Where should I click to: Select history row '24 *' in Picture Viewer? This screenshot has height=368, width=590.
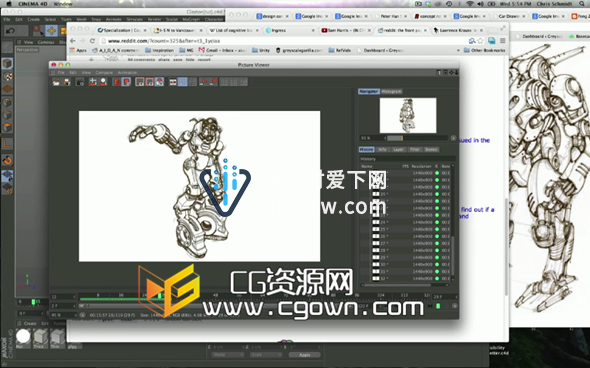coord(405,222)
